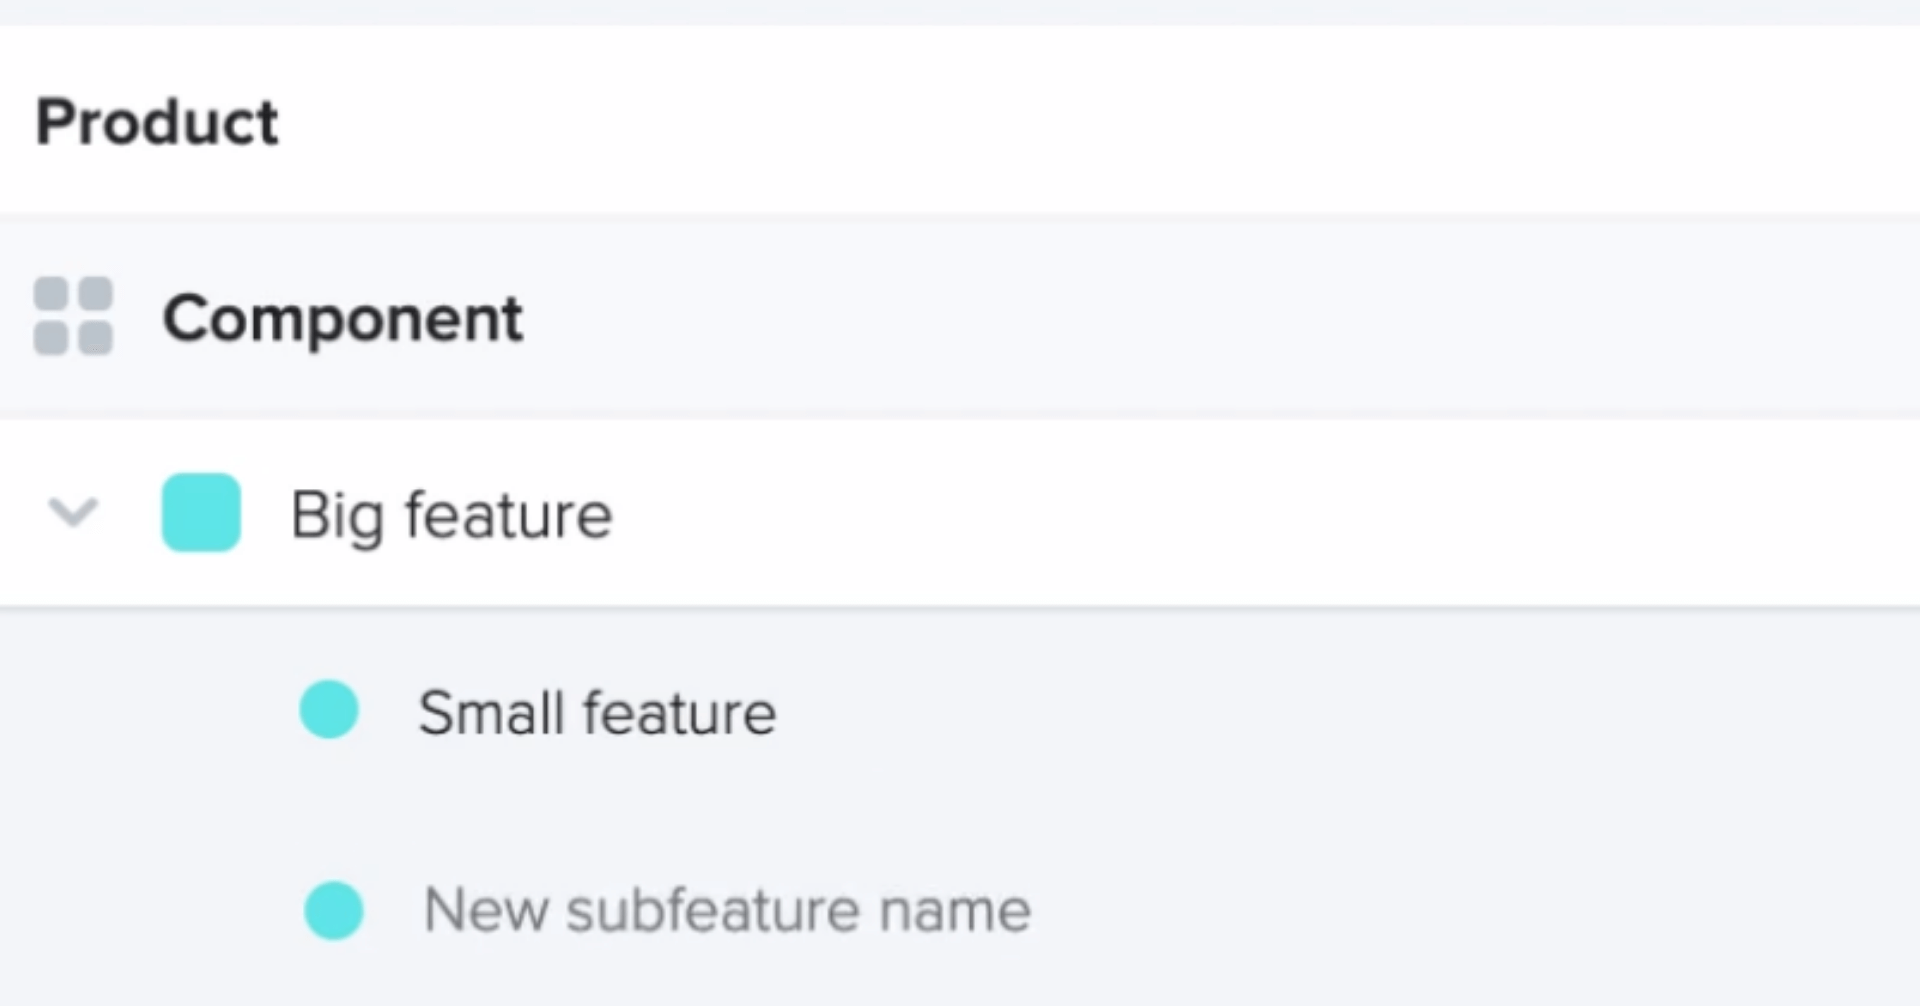Screen dimensions: 1920x1006
Task: Select the Small feature link
Action: [x=597, y=711]
